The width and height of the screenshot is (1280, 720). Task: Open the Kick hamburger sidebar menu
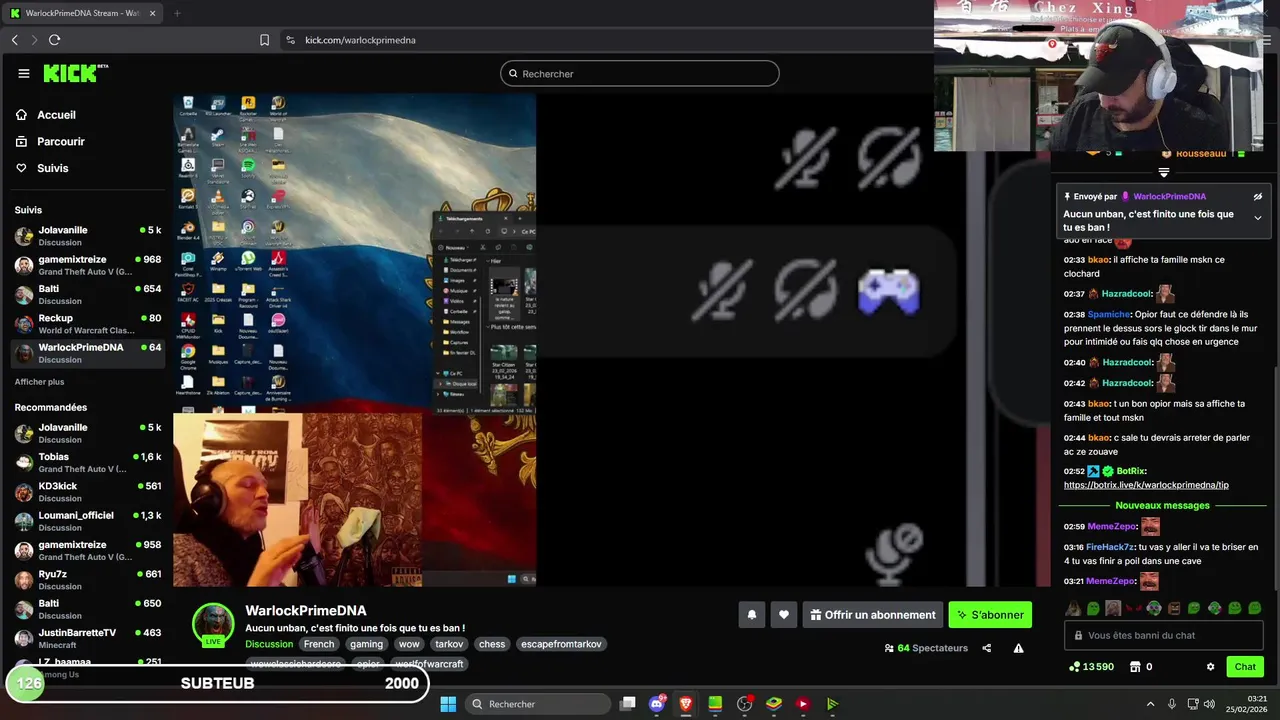pos(24,73)
